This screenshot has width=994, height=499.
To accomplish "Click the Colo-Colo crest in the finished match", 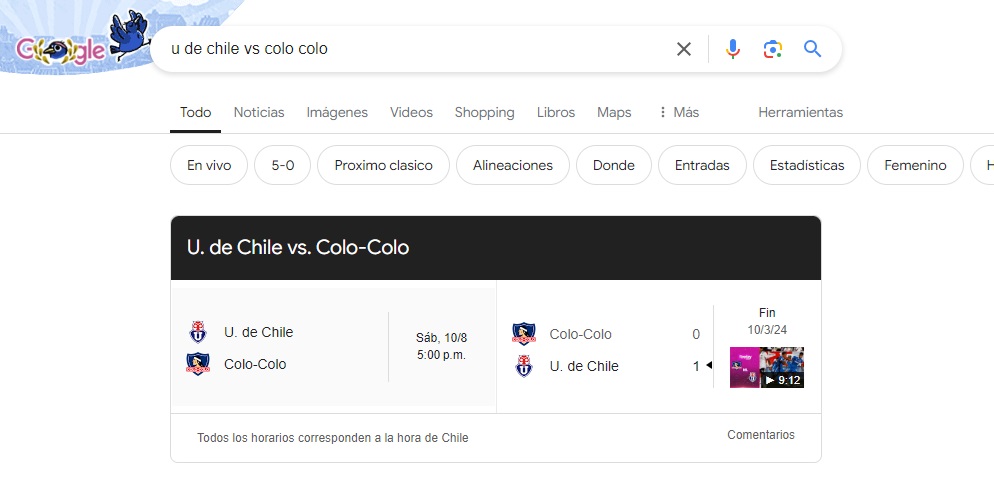I will [x=523, y=334].
